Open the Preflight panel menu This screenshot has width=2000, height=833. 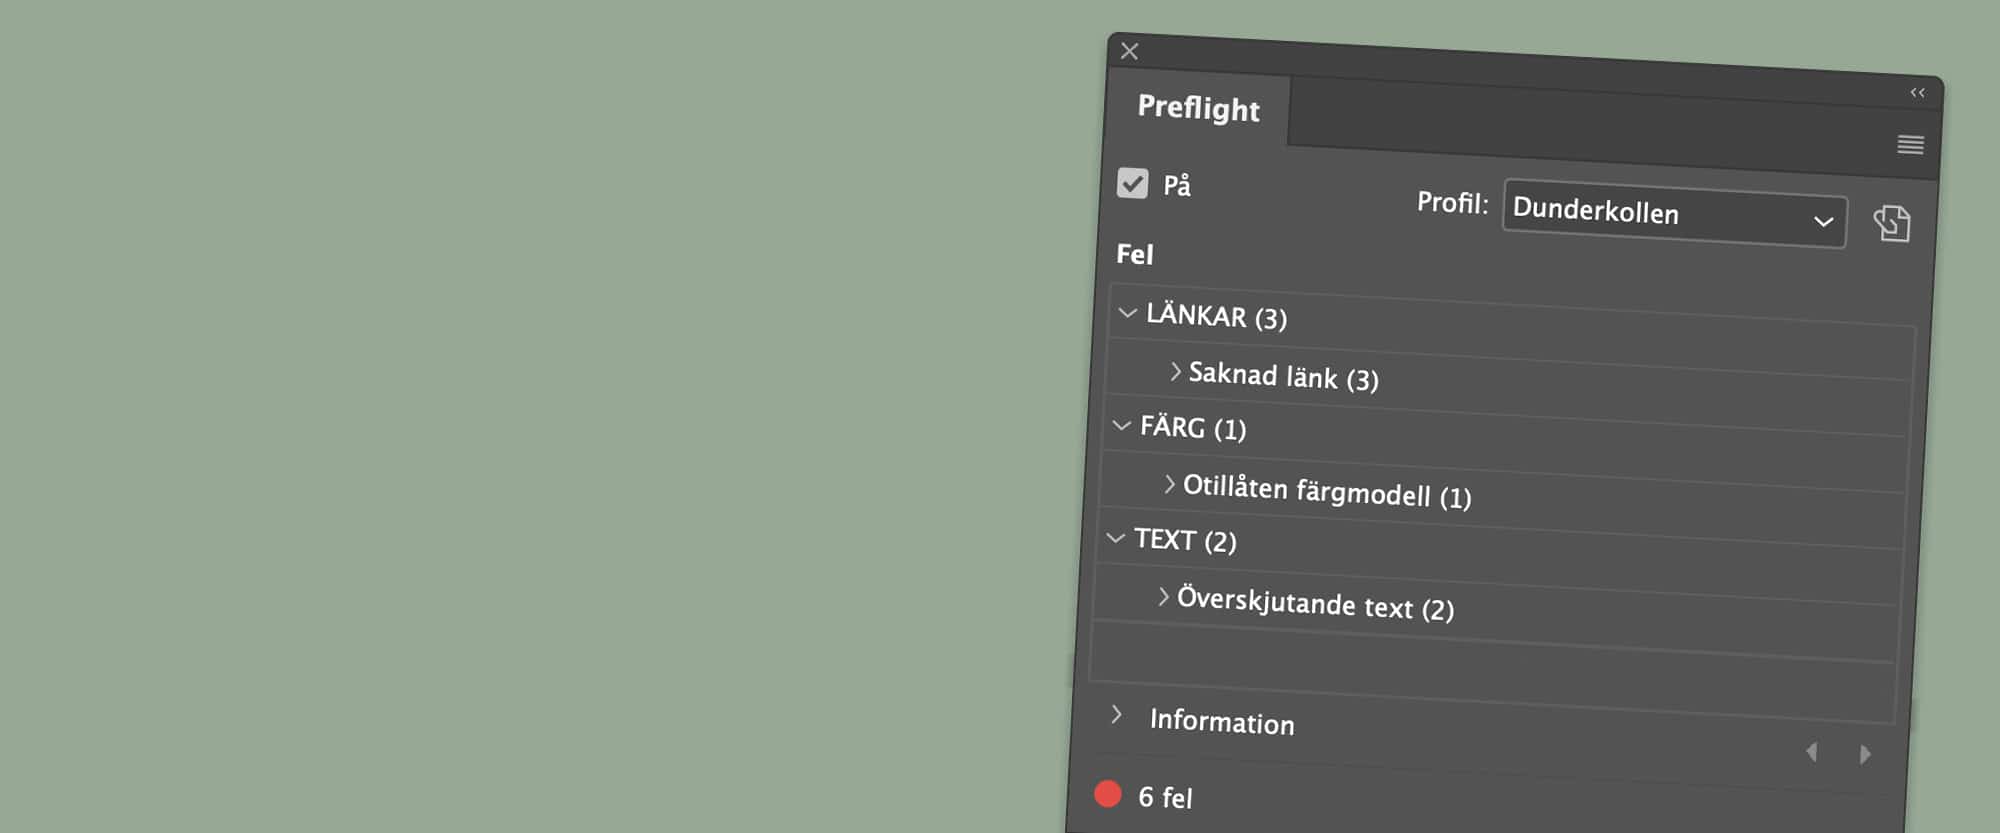tap(1910, 145)
